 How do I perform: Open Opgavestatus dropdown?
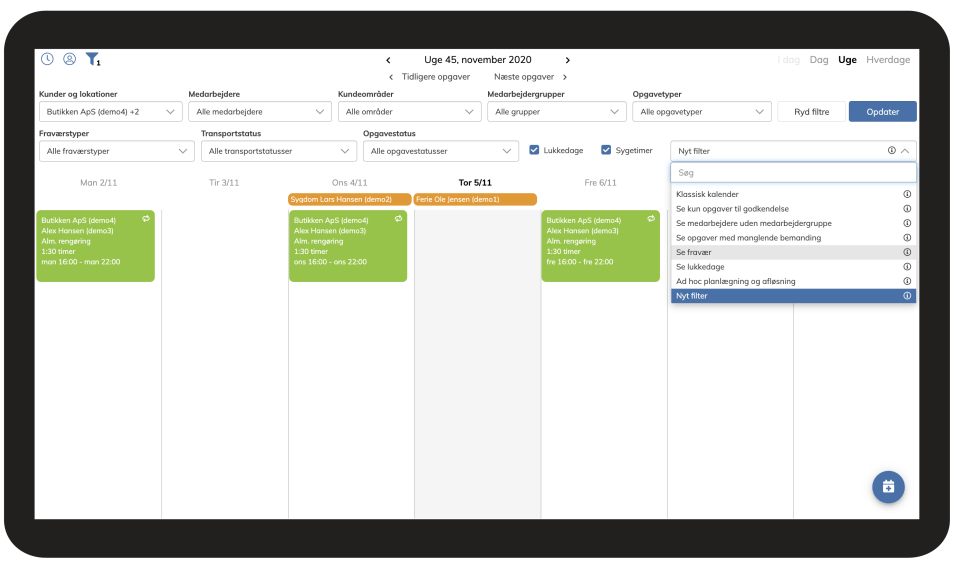pos(440,151)
